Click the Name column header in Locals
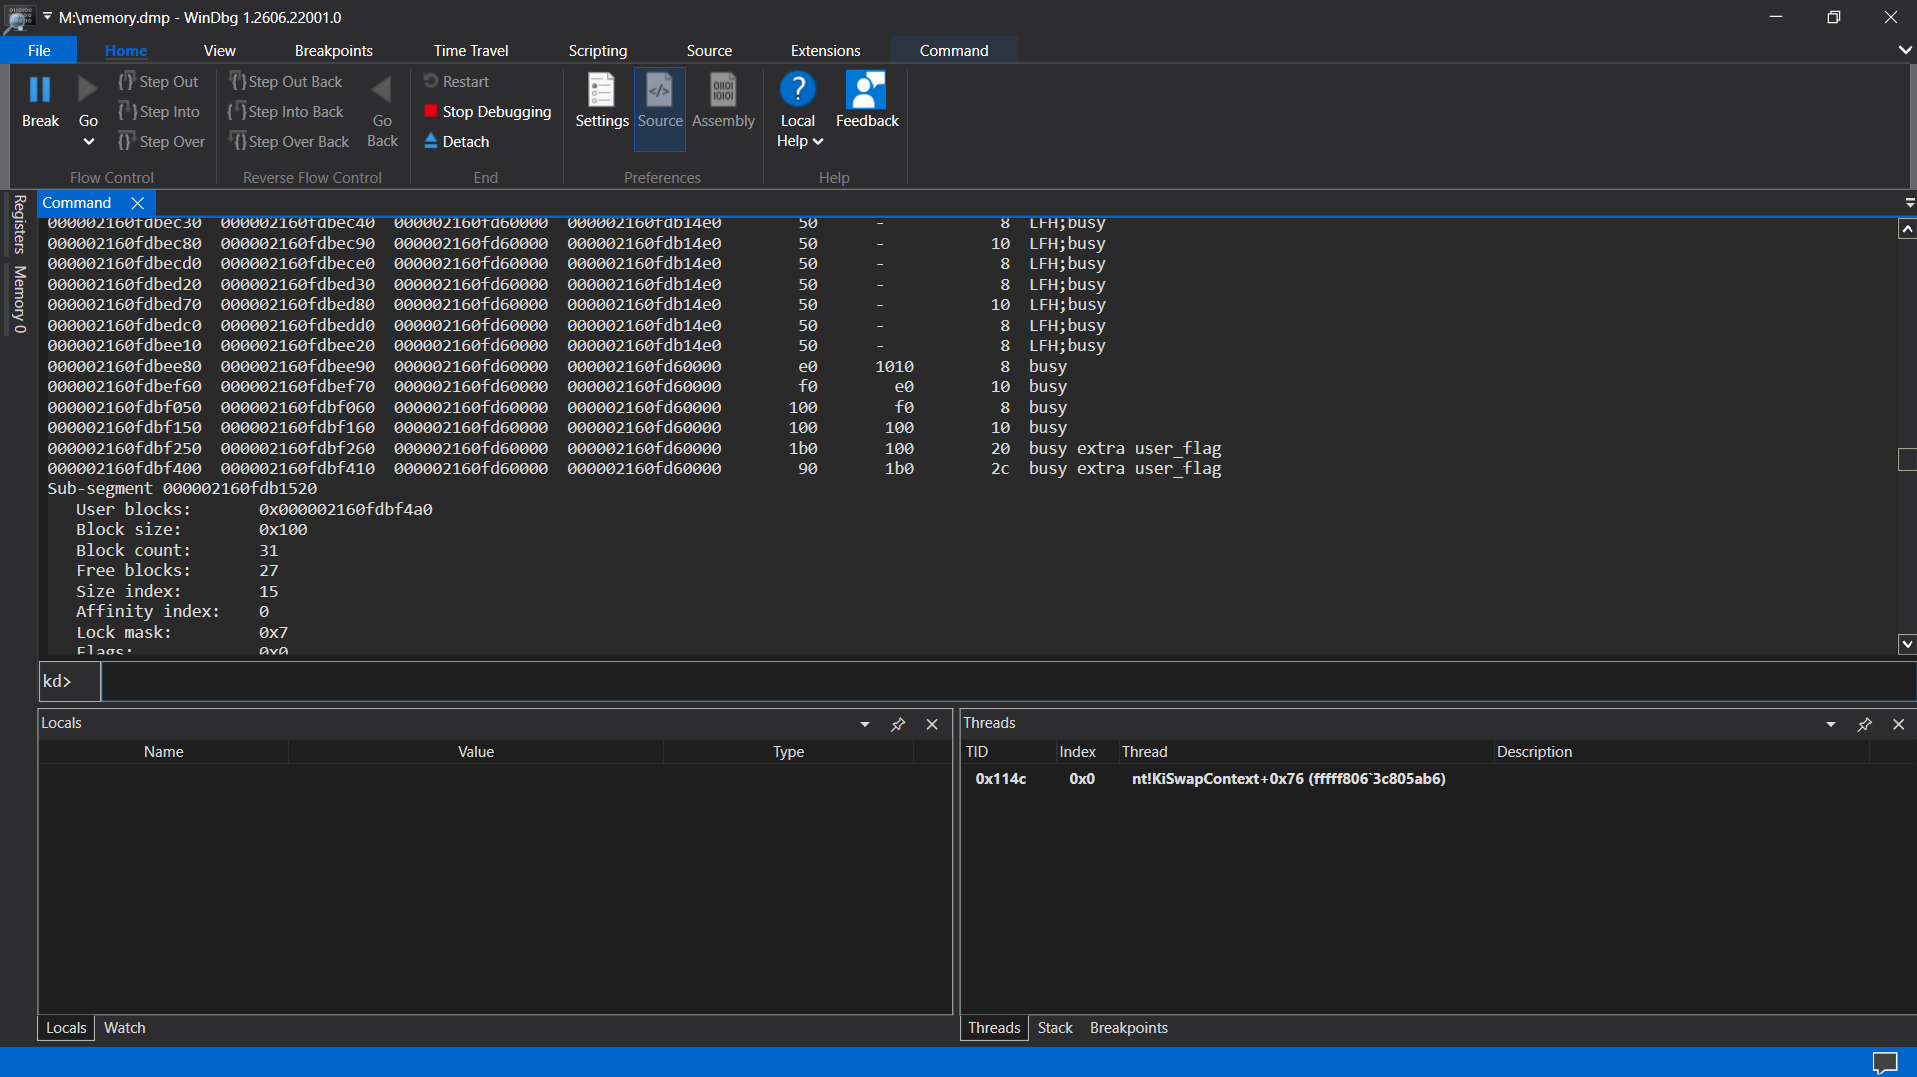 [164, 752]
